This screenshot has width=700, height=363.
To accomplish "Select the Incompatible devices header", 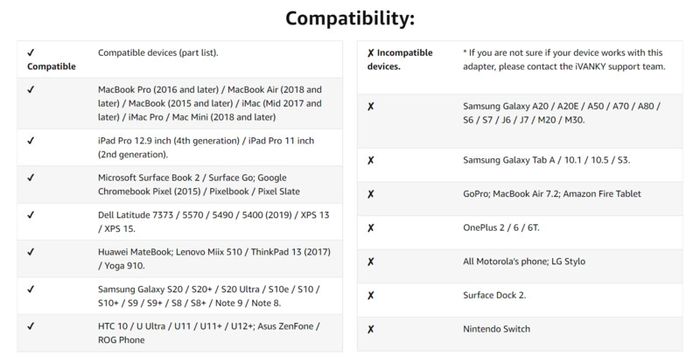I will pos(400,59).
